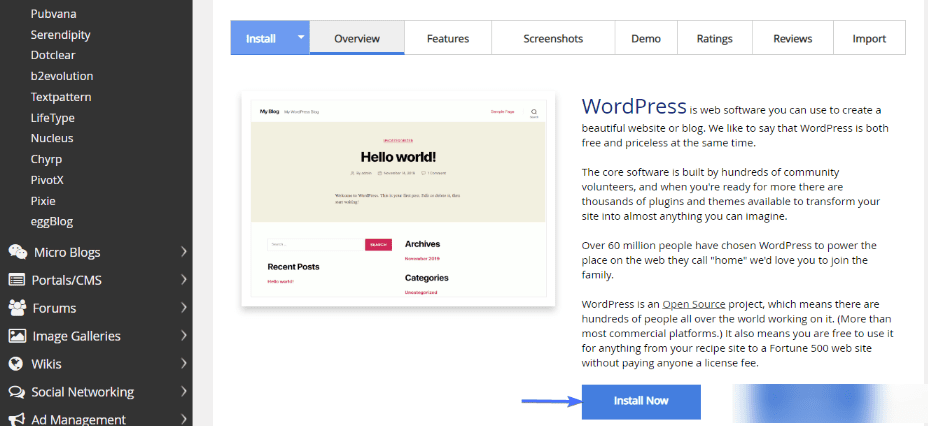Screen dimensions: 928x431
Task: Open Nucleus script entry
Action: tap(52, 138)
